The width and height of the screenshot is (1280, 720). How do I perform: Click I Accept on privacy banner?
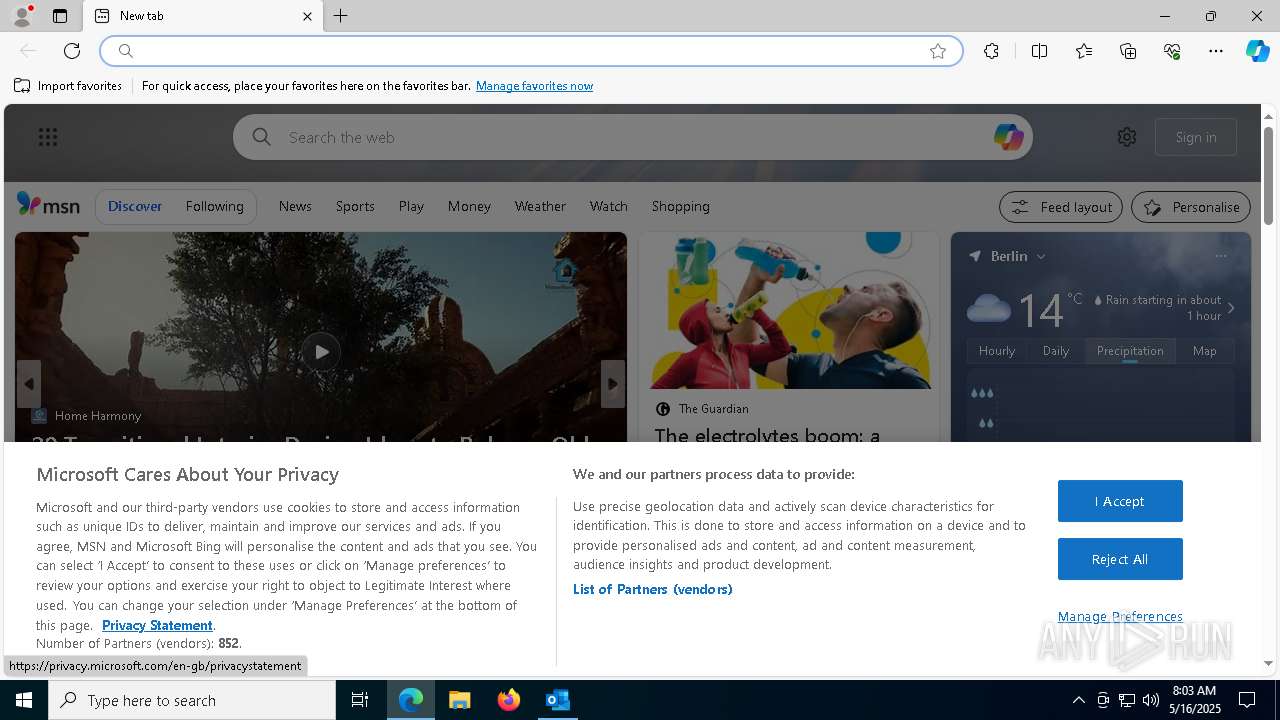click(x=1120, y=501)
